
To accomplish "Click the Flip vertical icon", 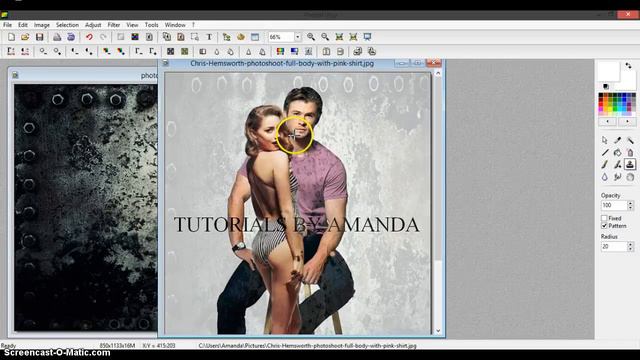I will coord(340,51).
